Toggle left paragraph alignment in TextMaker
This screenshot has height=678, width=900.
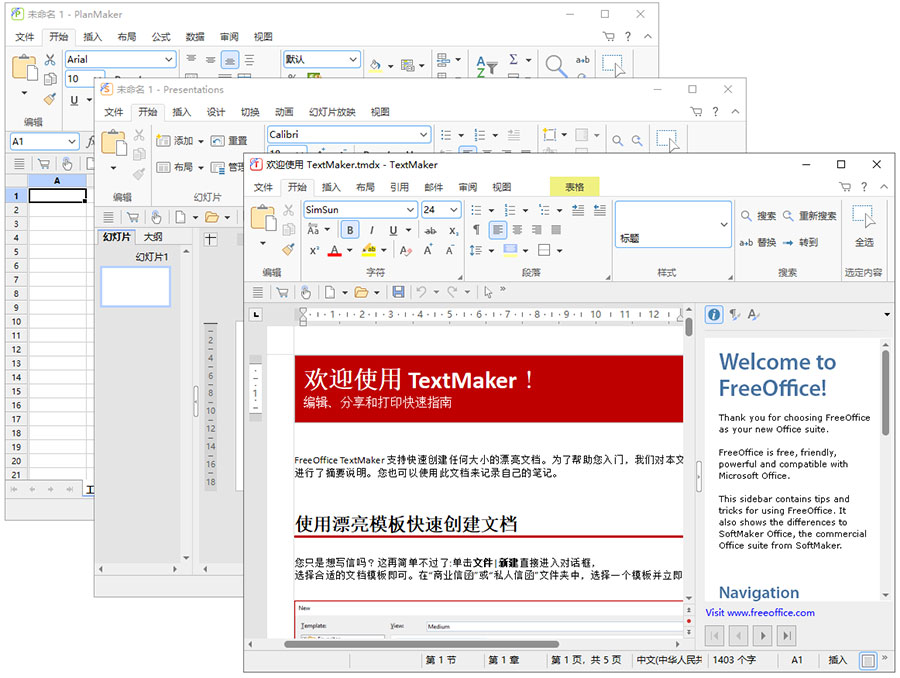click(x=497, y=230)
